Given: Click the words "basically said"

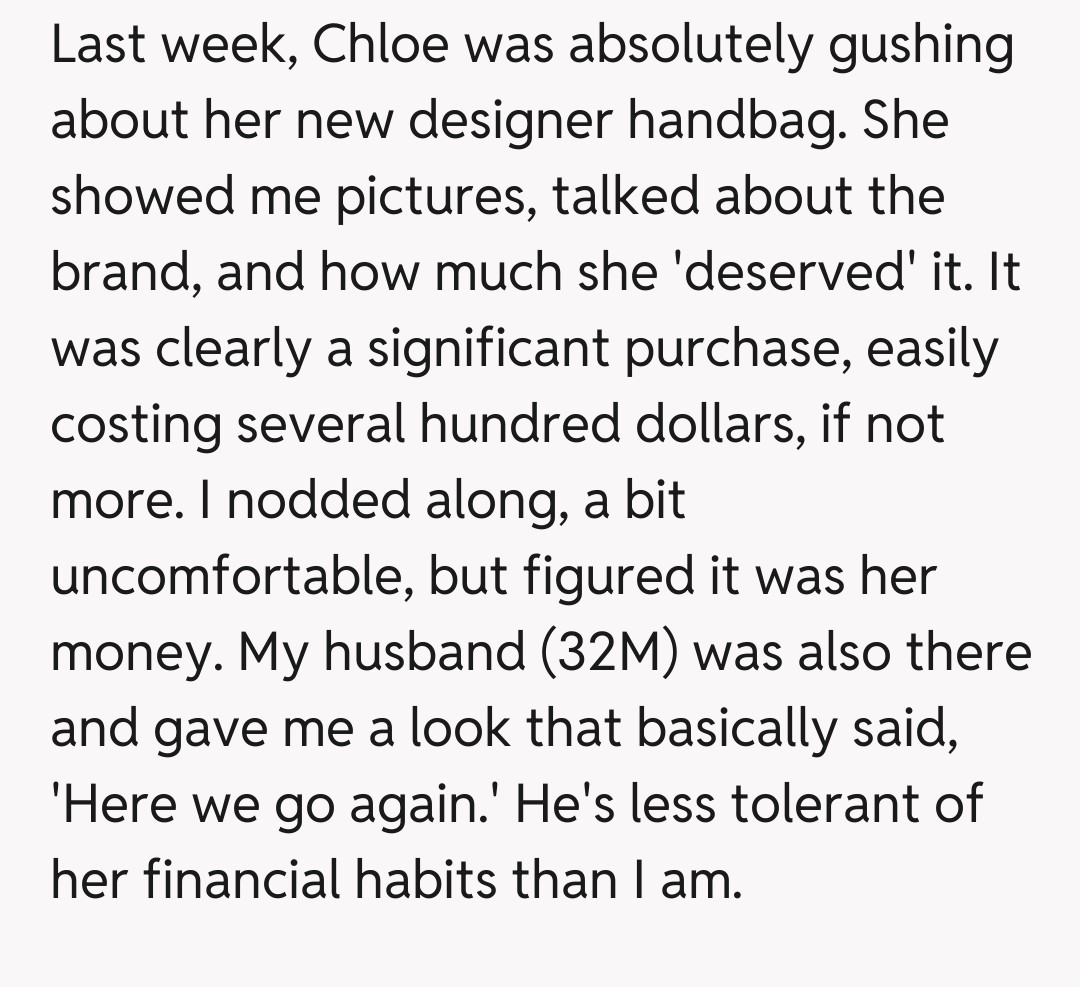Looking at the screenshot, I should (799, 729).
